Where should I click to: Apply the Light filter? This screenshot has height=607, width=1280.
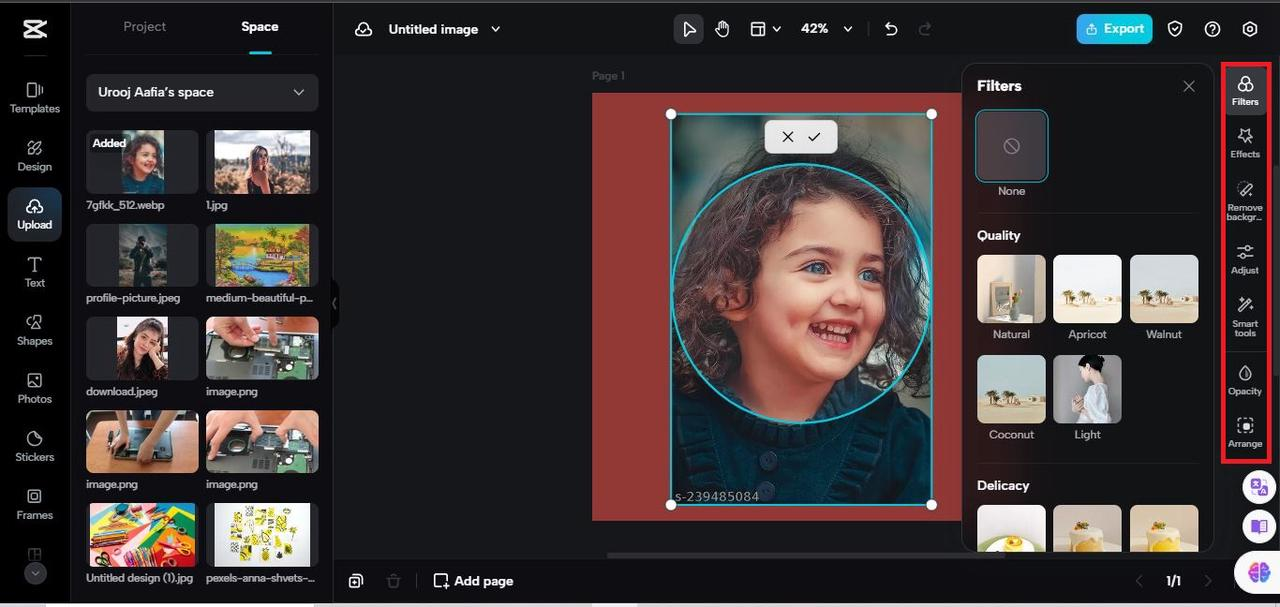click(x=1087, y=389)
